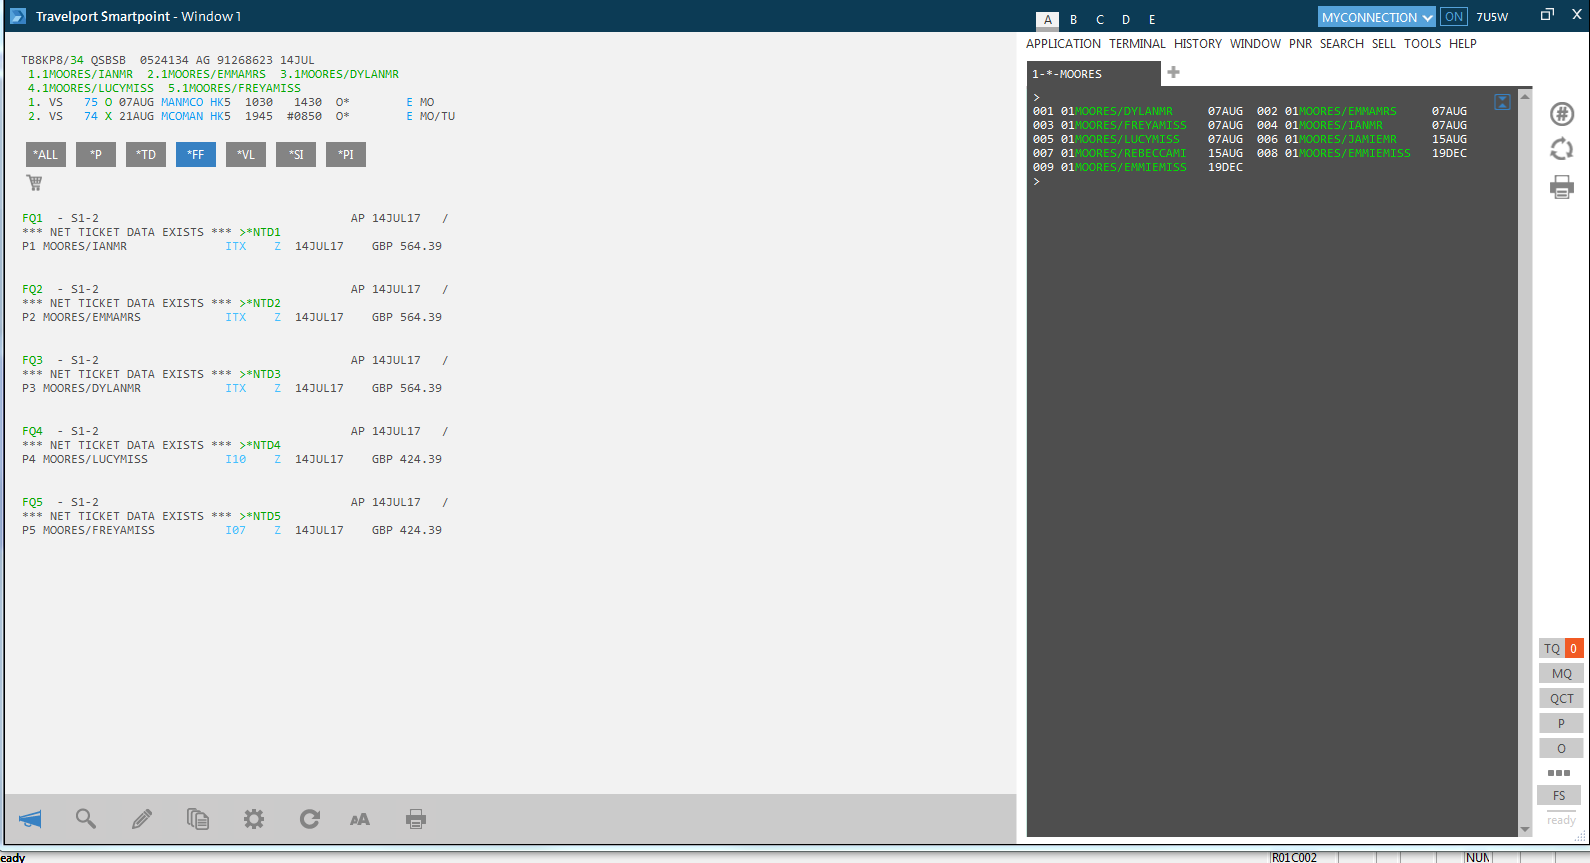Click the printer icon in right sidebar
This screenshot has height=863, width=1590.
[1561, 187]
